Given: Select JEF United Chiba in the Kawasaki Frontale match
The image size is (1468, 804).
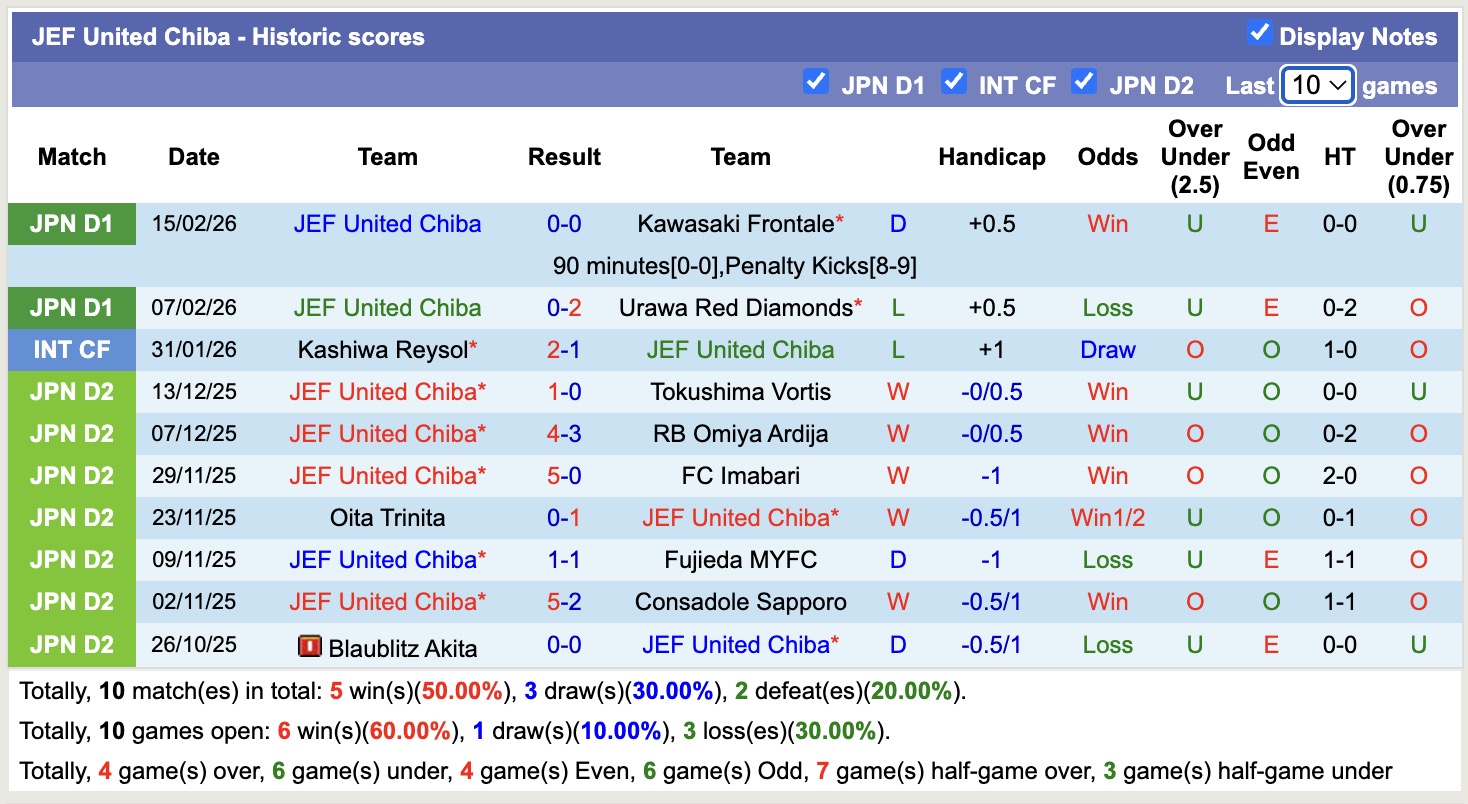Looking at the screenshot, I should (x=387, y=223).
